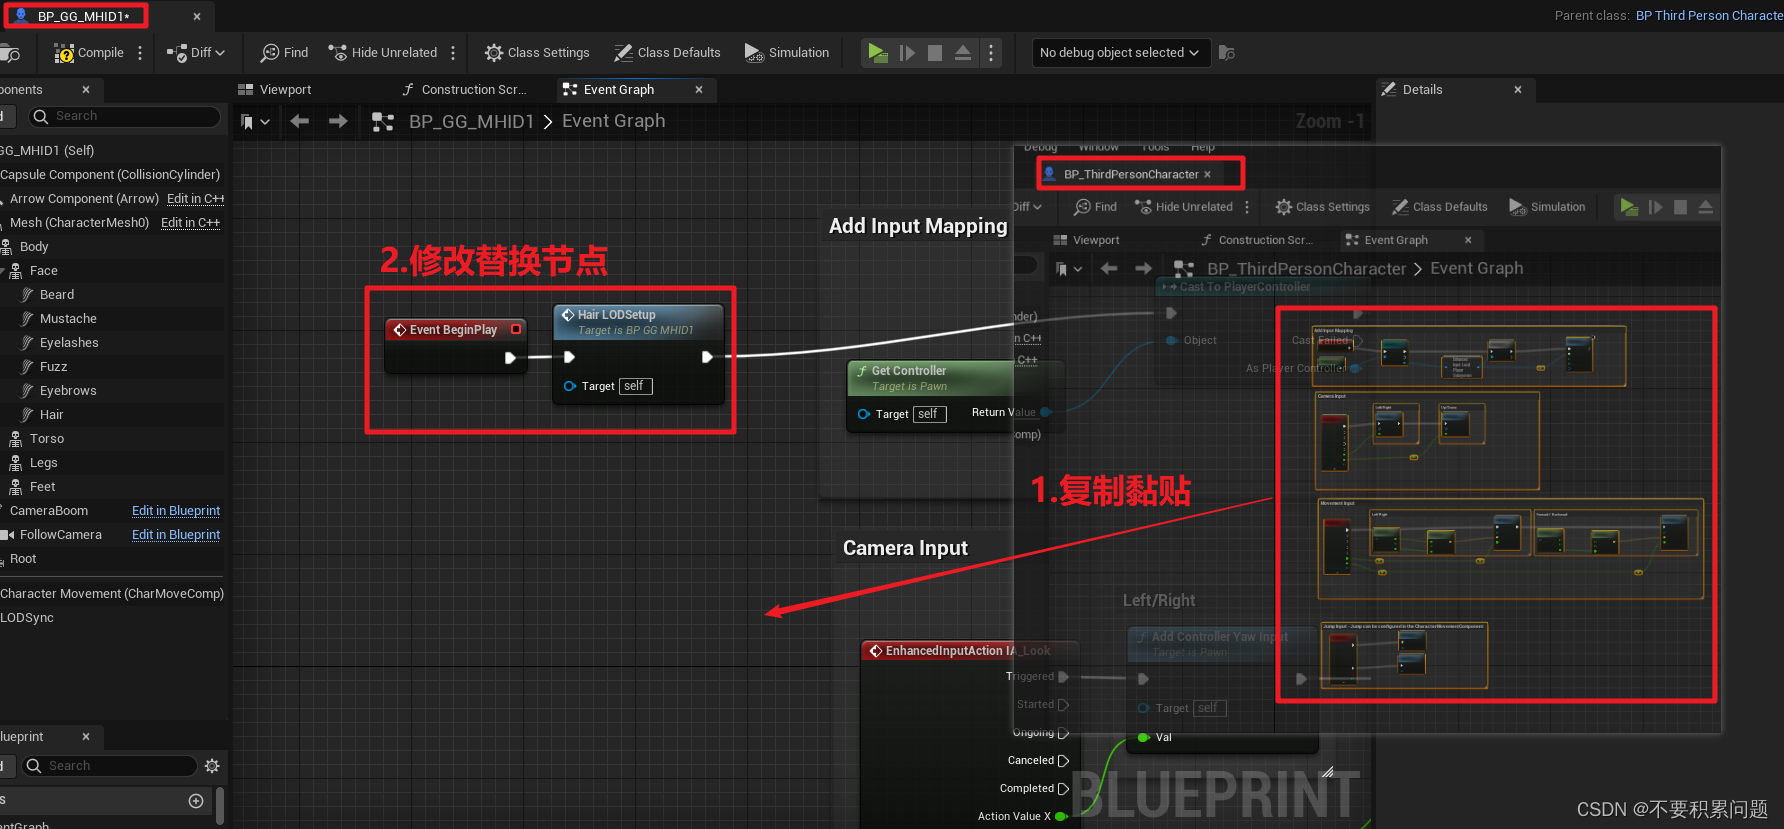Close the Details panel
Image resolution: width=1784 pixels, height=829 pixels.
[1518, 90]
